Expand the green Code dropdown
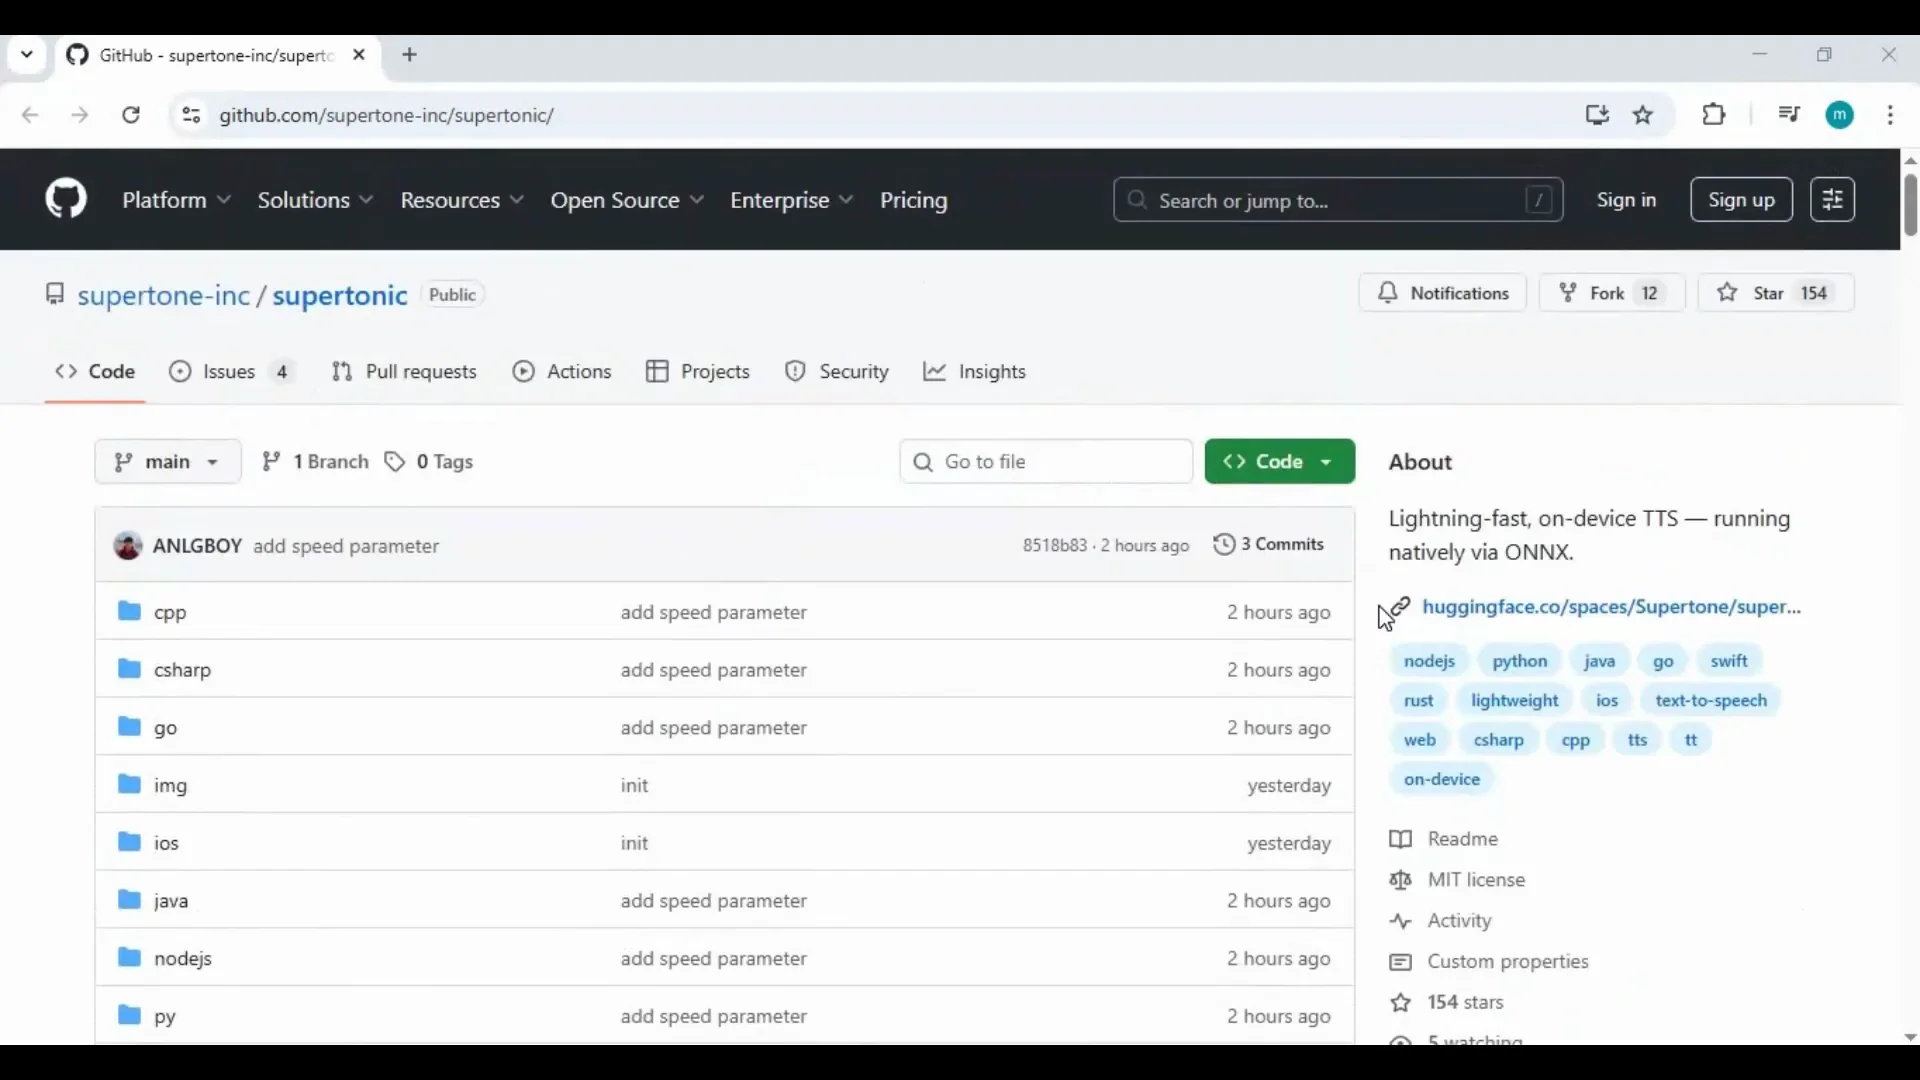1920x1080 pixels. click(x=1279, y=462)
